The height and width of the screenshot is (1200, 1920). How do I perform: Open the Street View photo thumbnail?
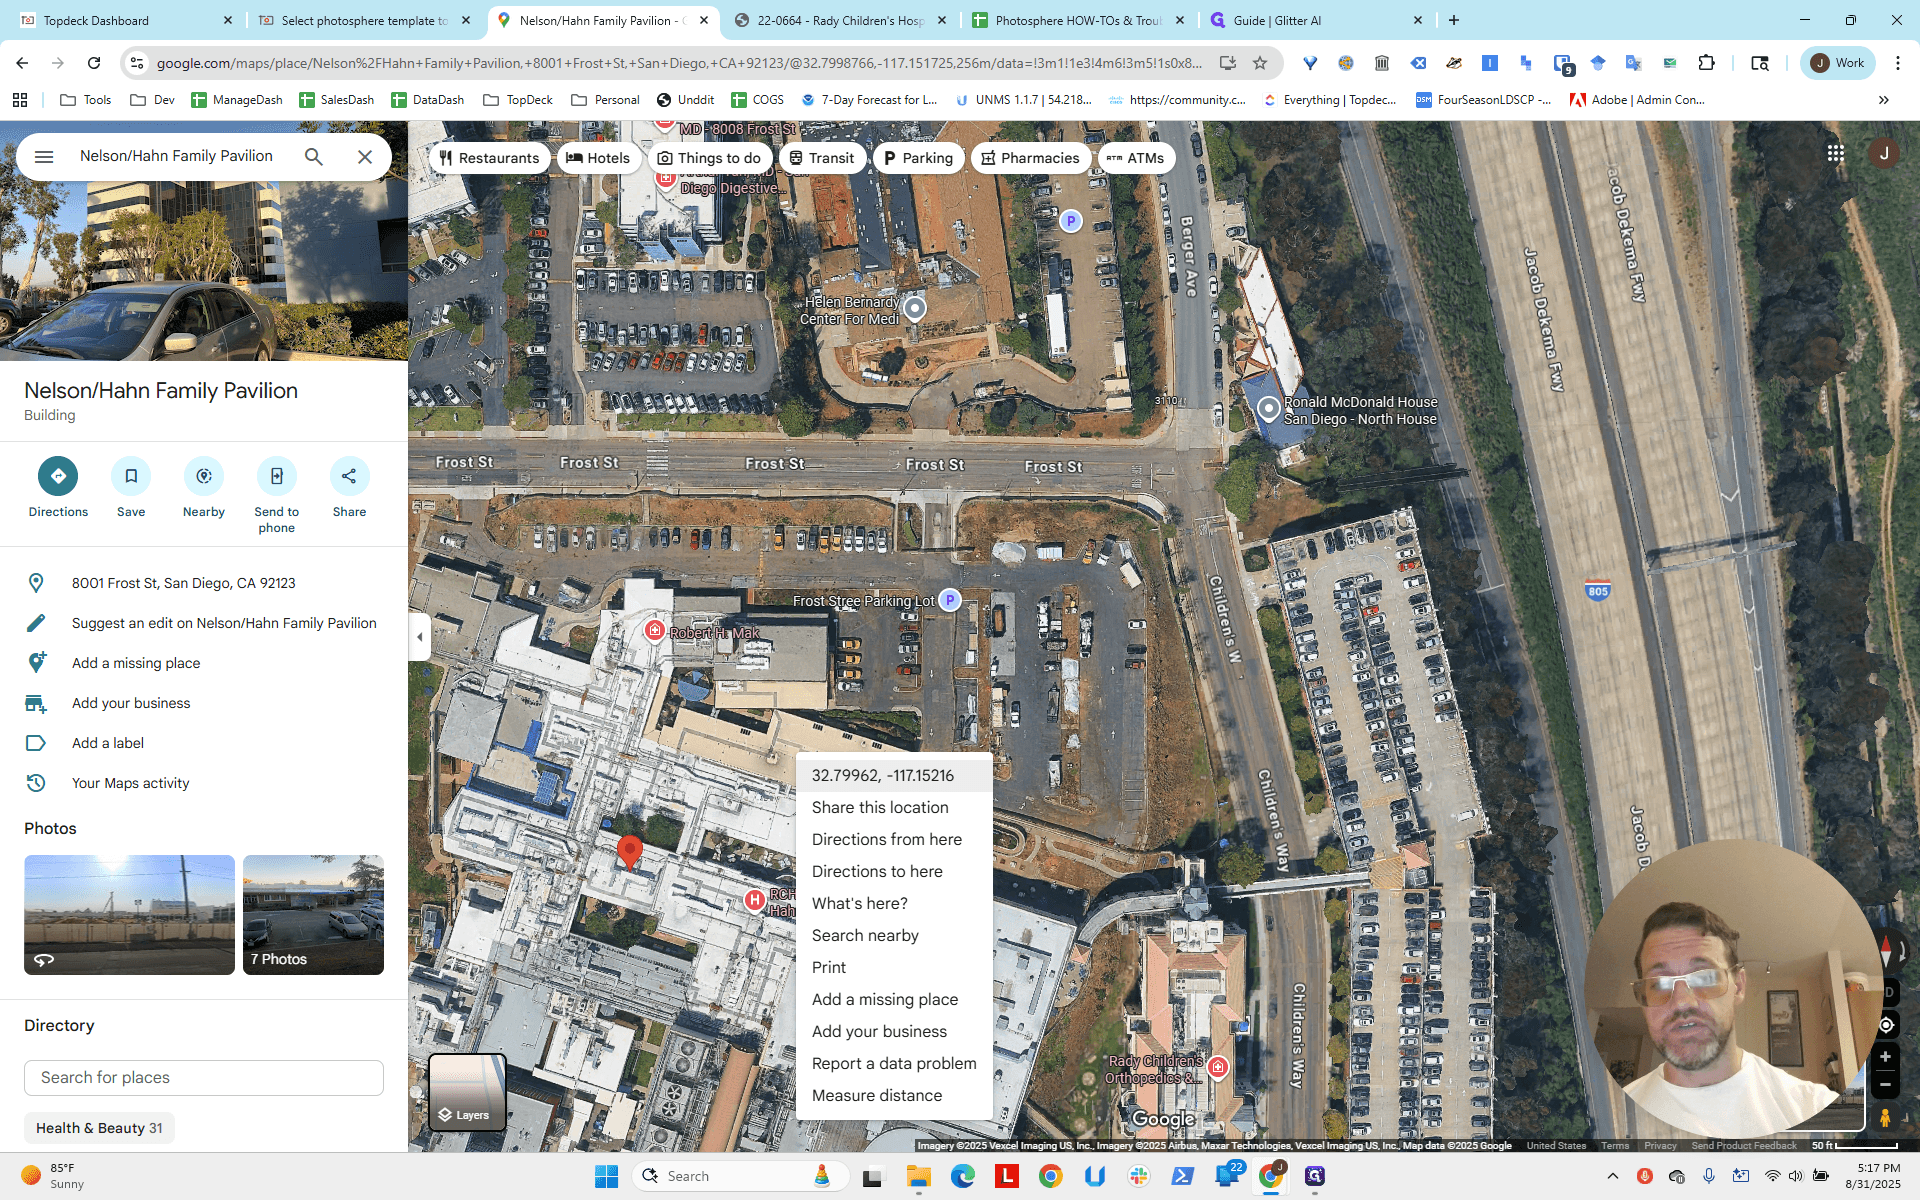tap(129, 915)
